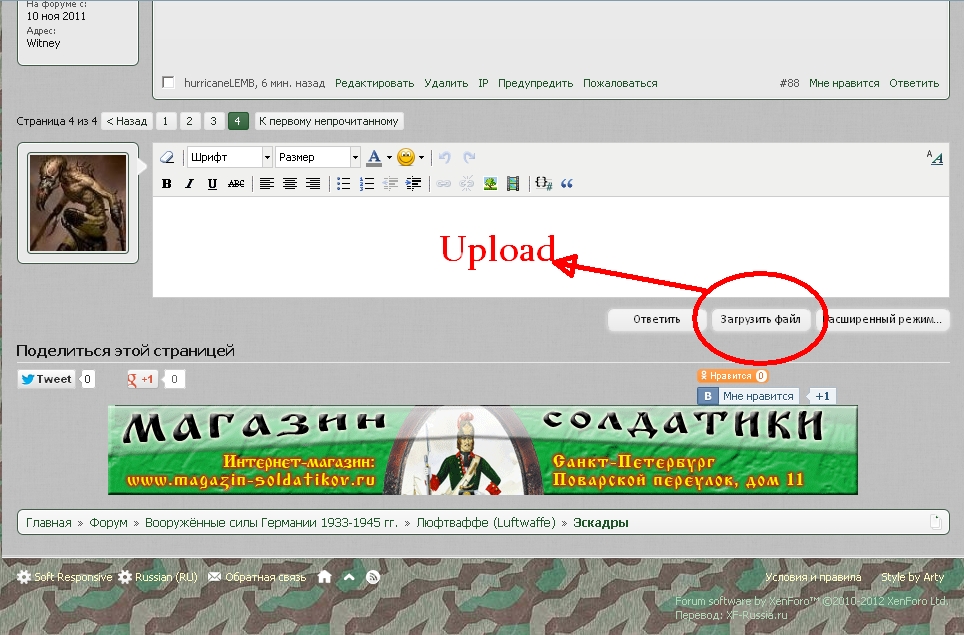Click the user avatar thumbnail
Screen dimensions: 964x635
point(78,203)
